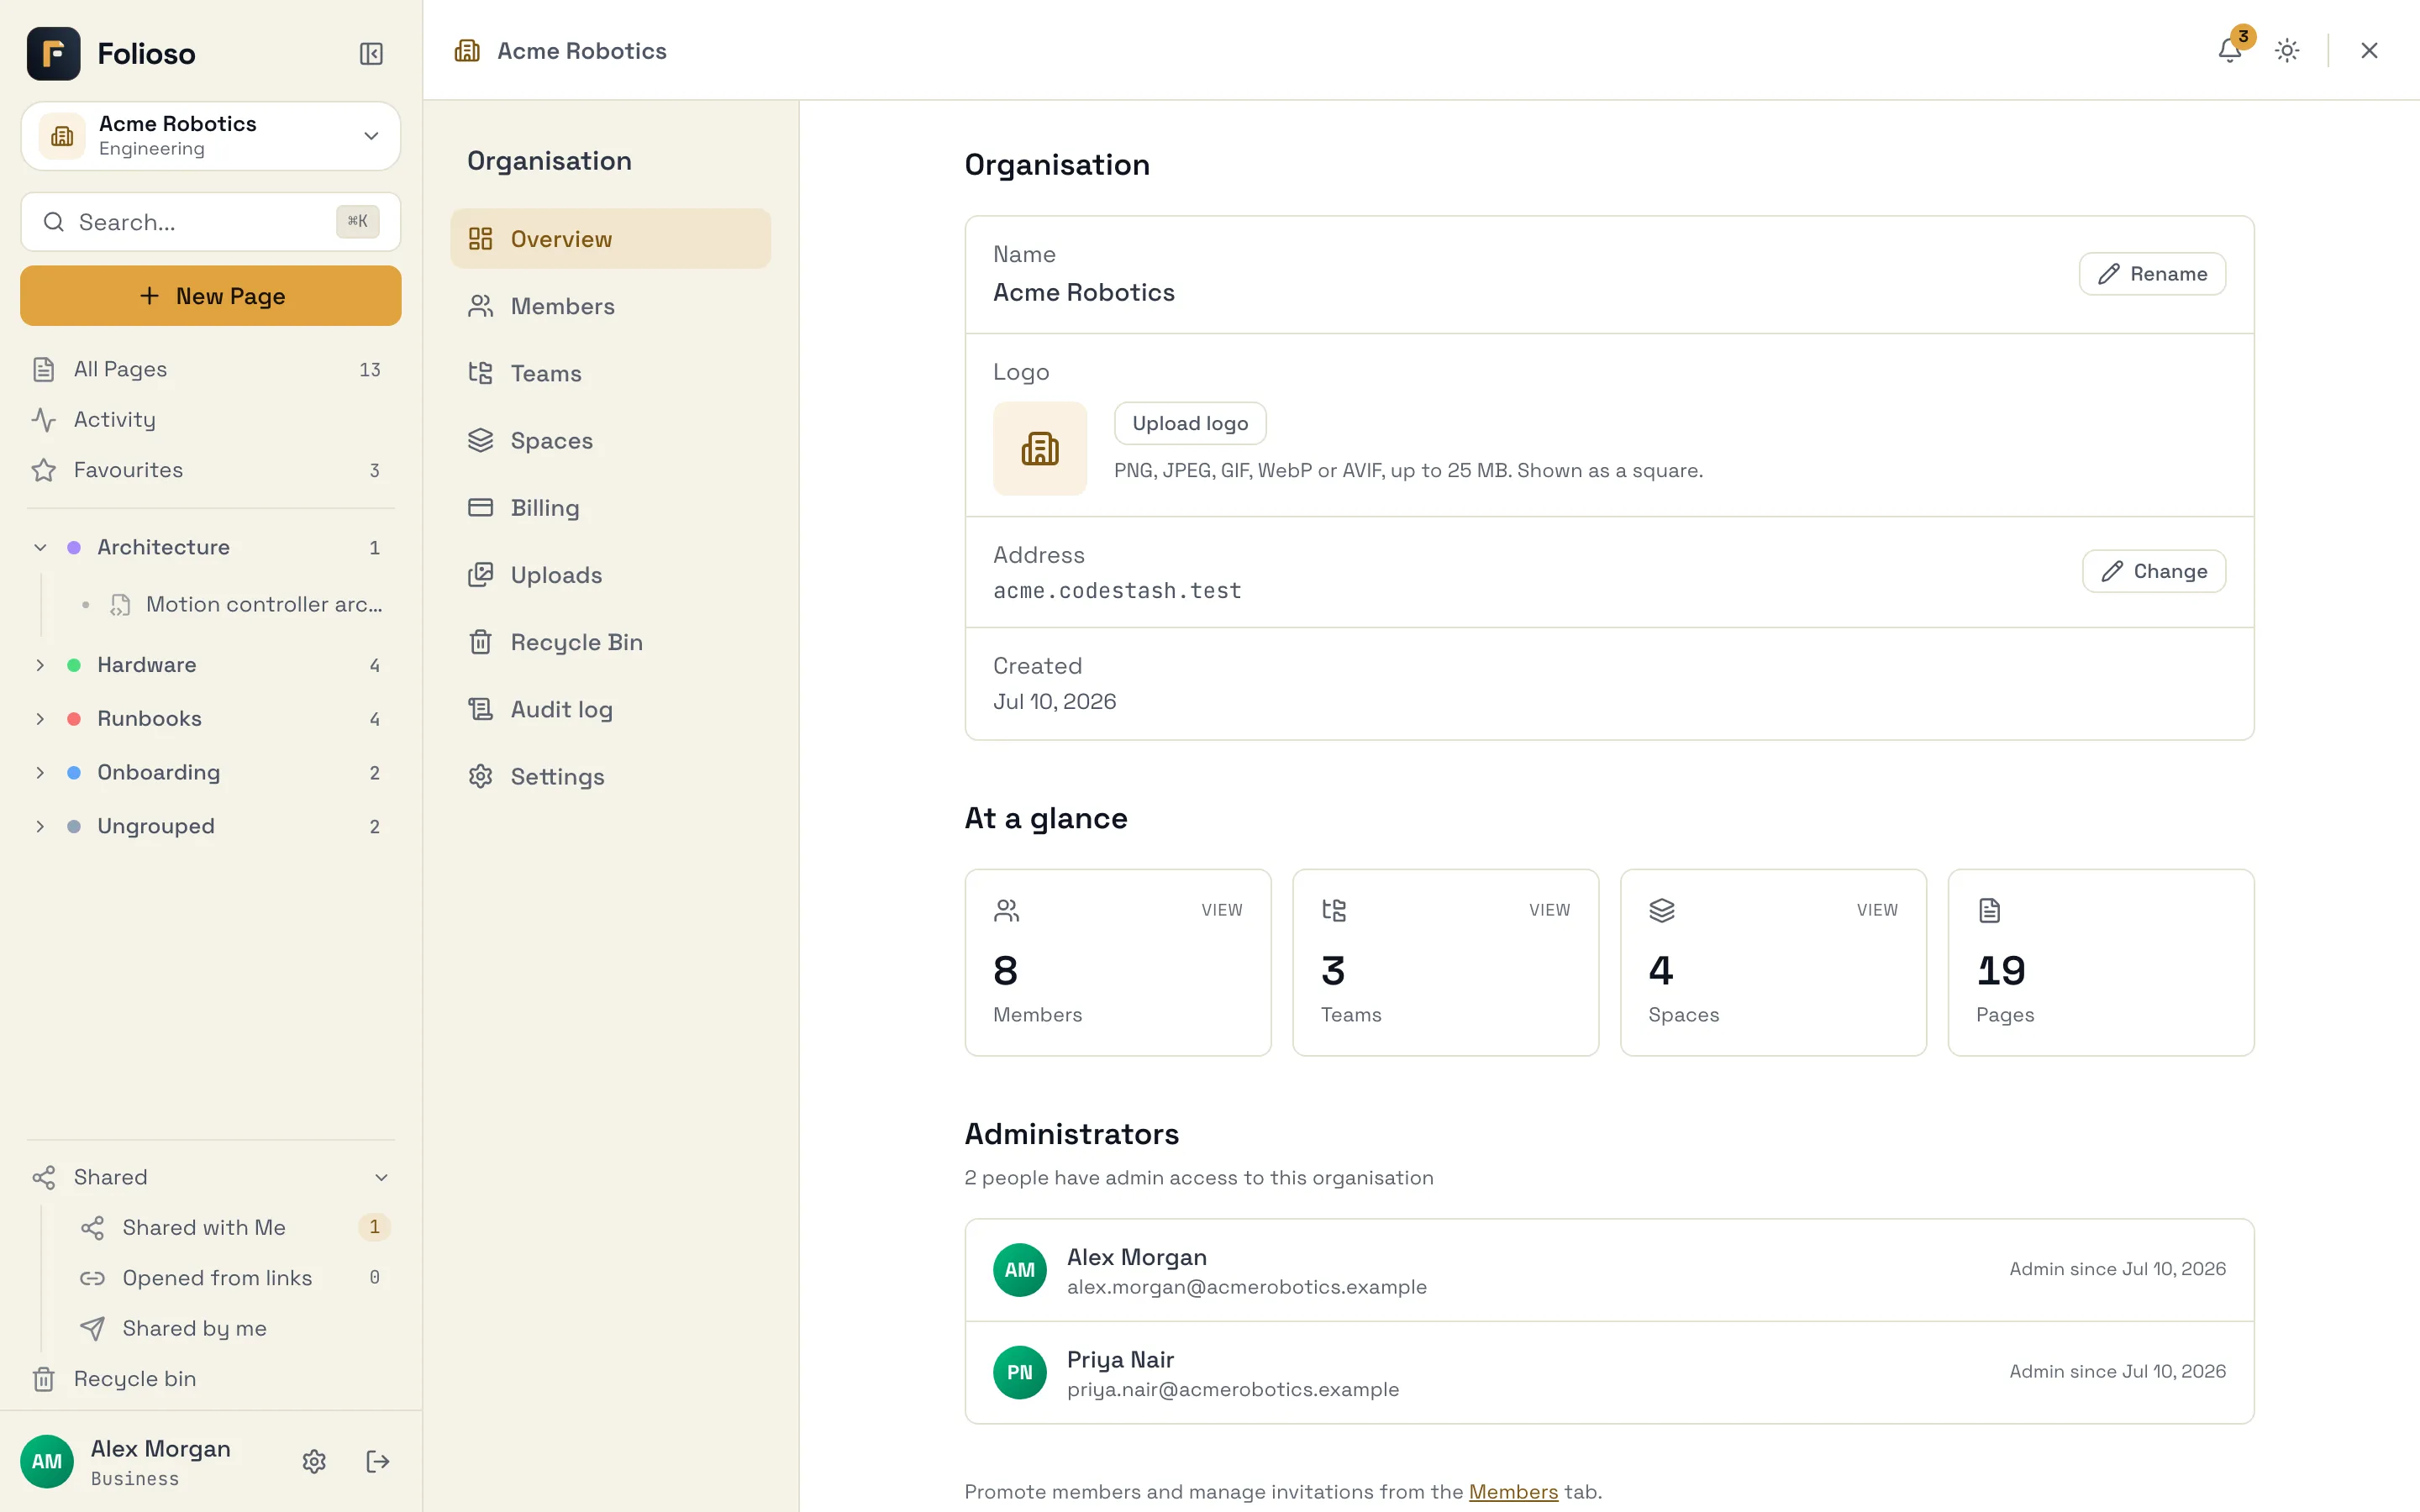The image size is (2420, 1512).
Task: Switch to Spaces tab
Action: tap(610, 440)
